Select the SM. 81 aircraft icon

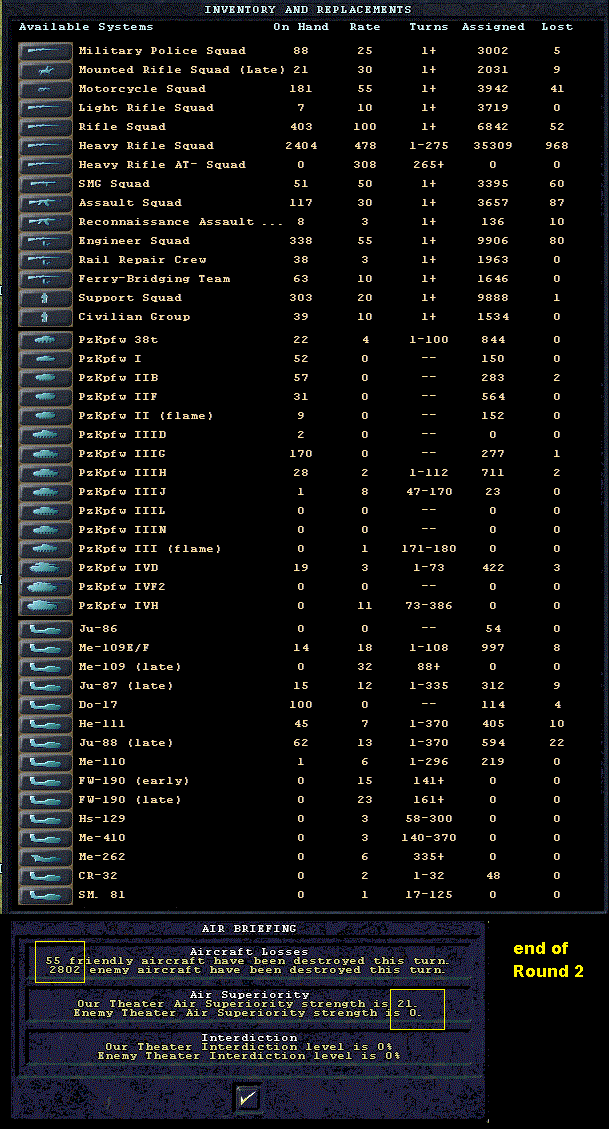click(x=45, y=895)
